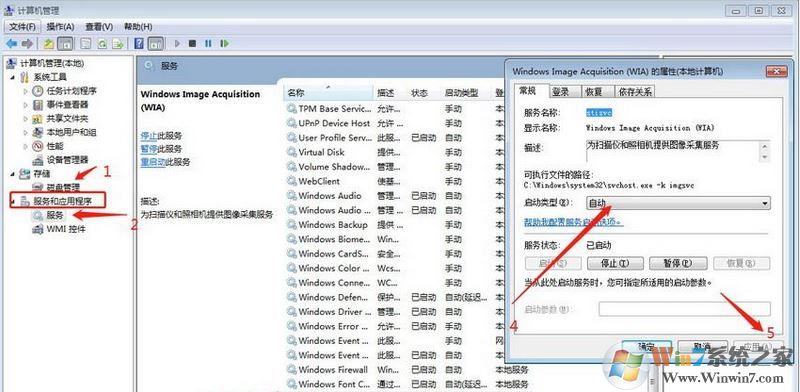Click the green Refresh toolbar icon

click(102, 44)
